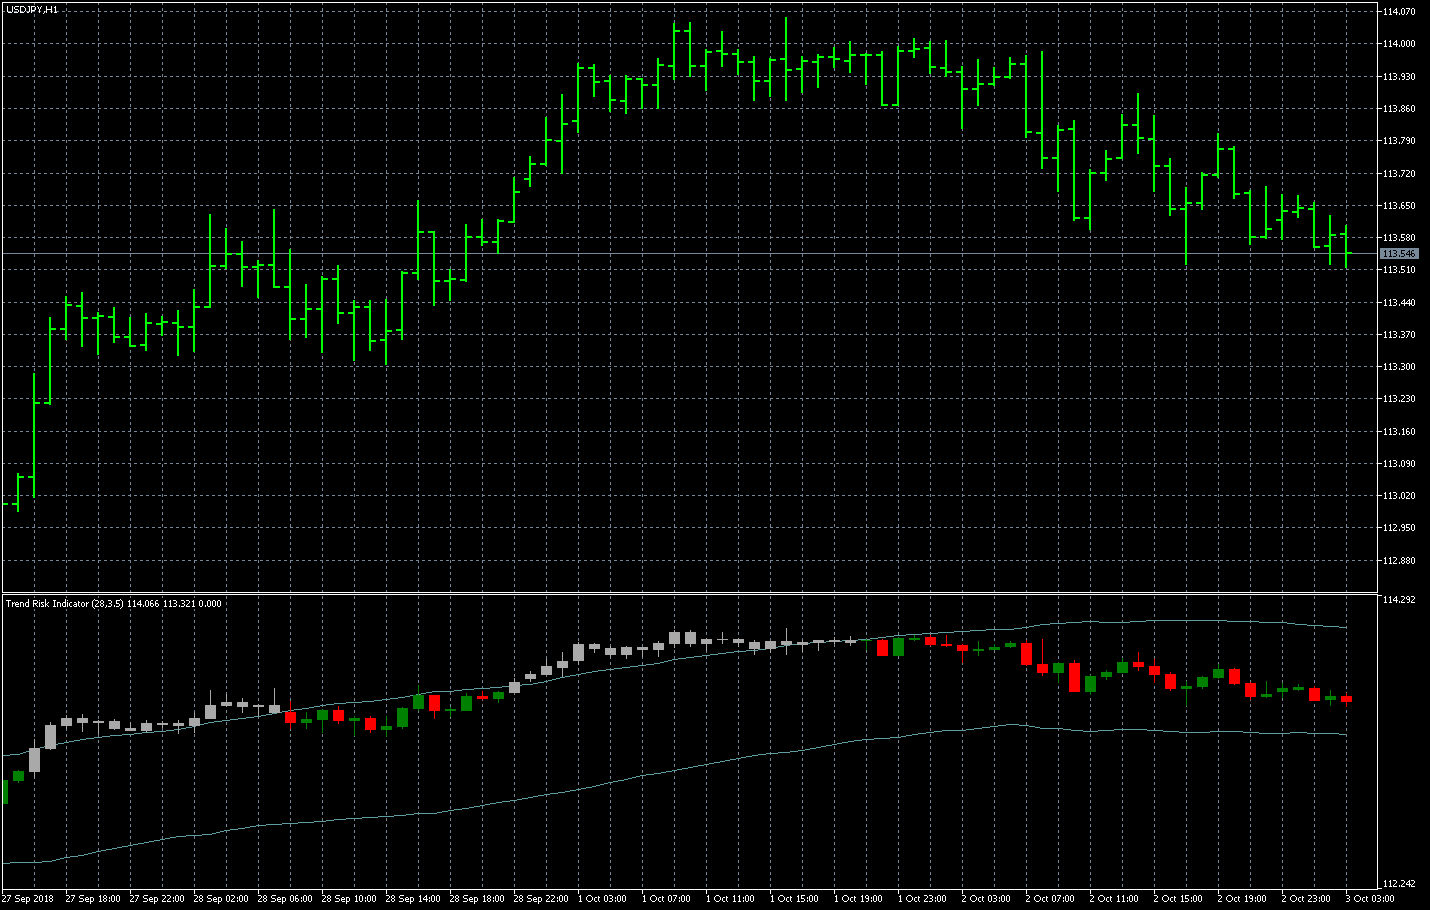Click the 1 Oct 03:00 time marker
Viewport: 1430px width, 910px height.
603,899
